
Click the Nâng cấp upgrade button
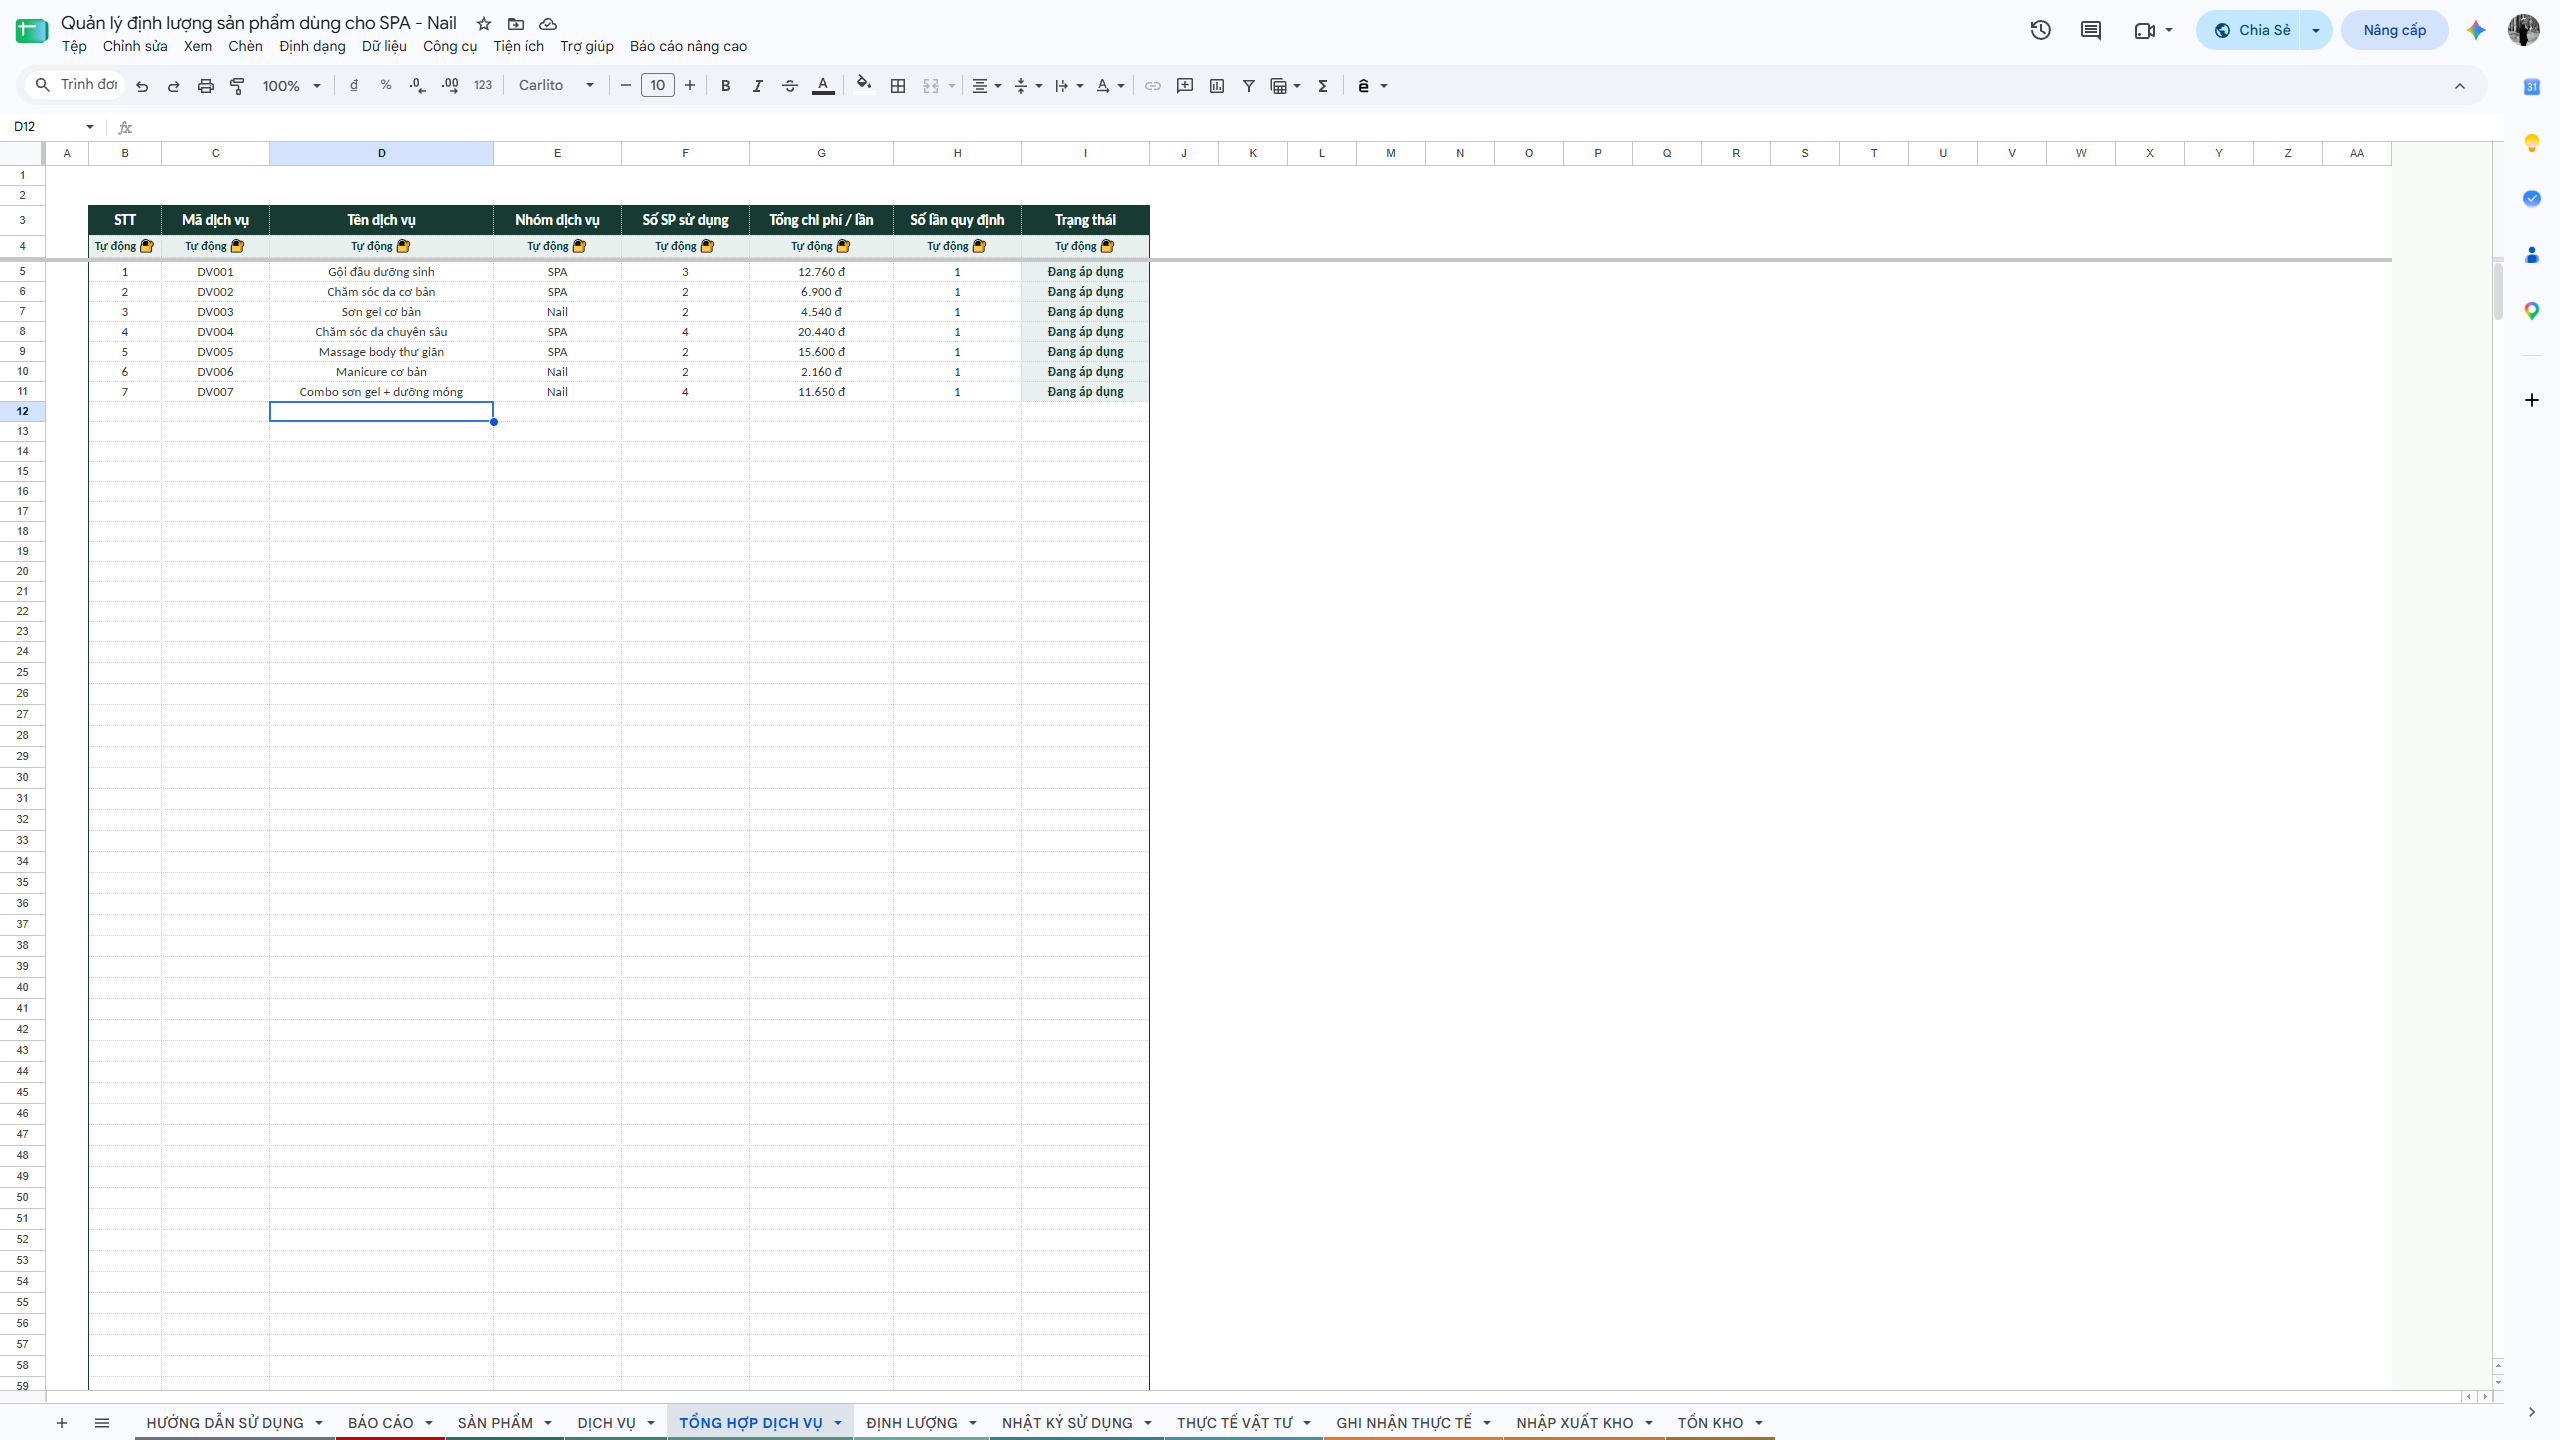coord(2395,30)
